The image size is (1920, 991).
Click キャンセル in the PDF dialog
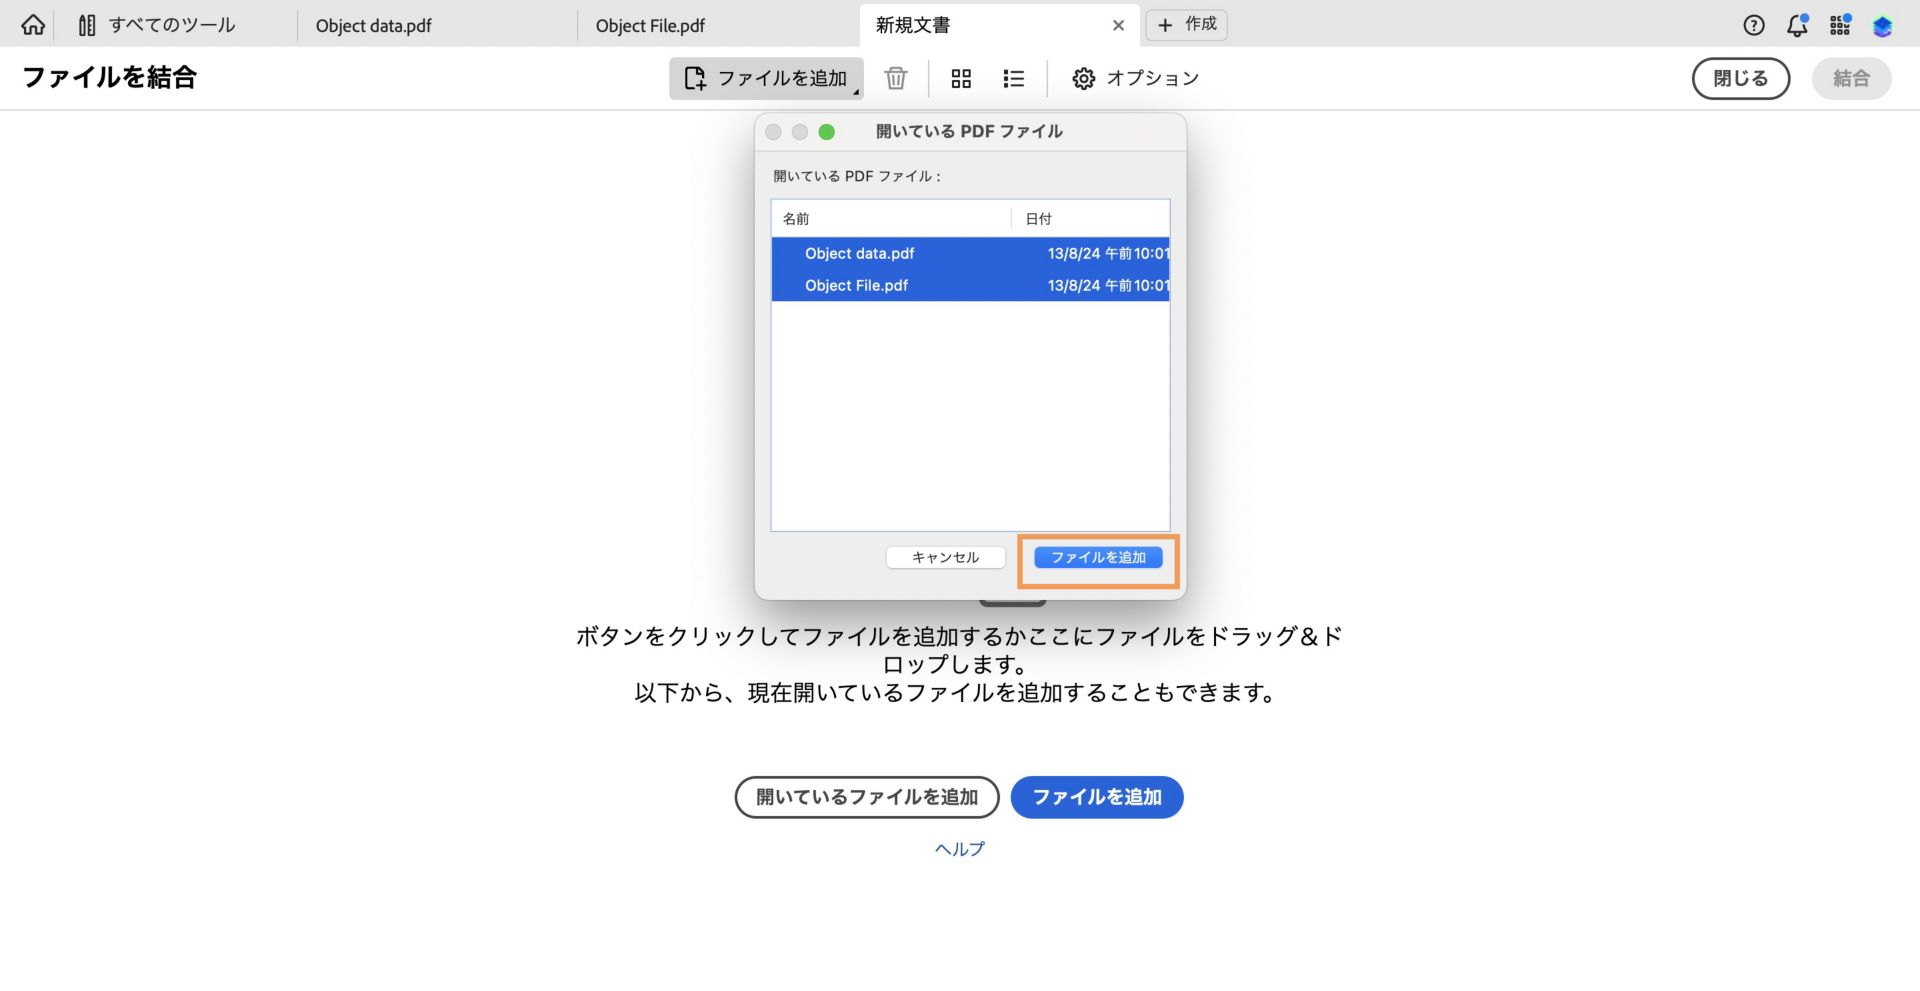[944, 557]
